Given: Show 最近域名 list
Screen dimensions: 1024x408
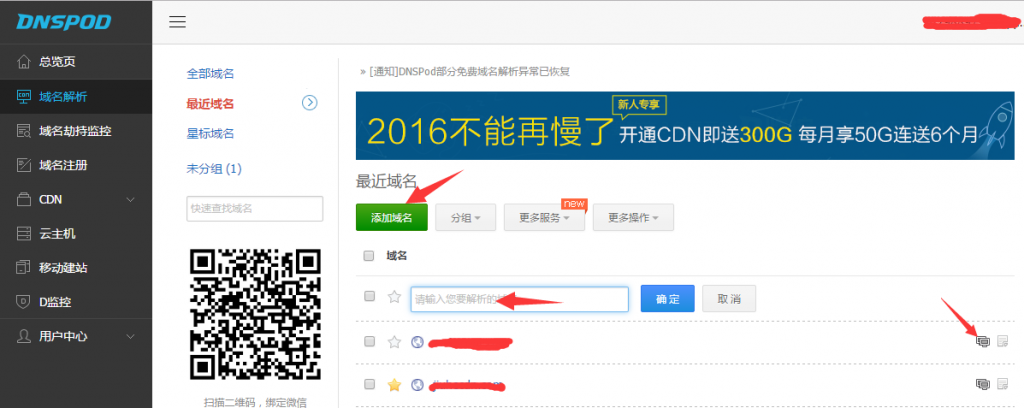Looking at the screenshot, I should (x=210, y=104).
